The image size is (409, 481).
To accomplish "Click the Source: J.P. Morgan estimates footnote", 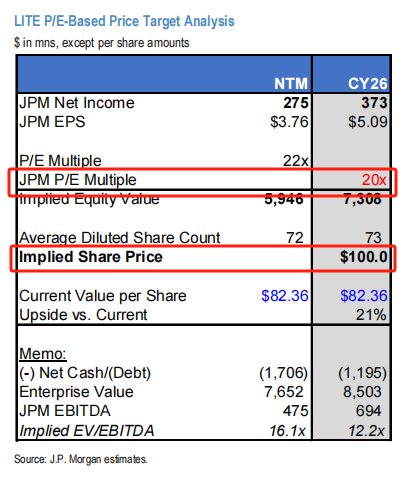I will click(81, 459).
